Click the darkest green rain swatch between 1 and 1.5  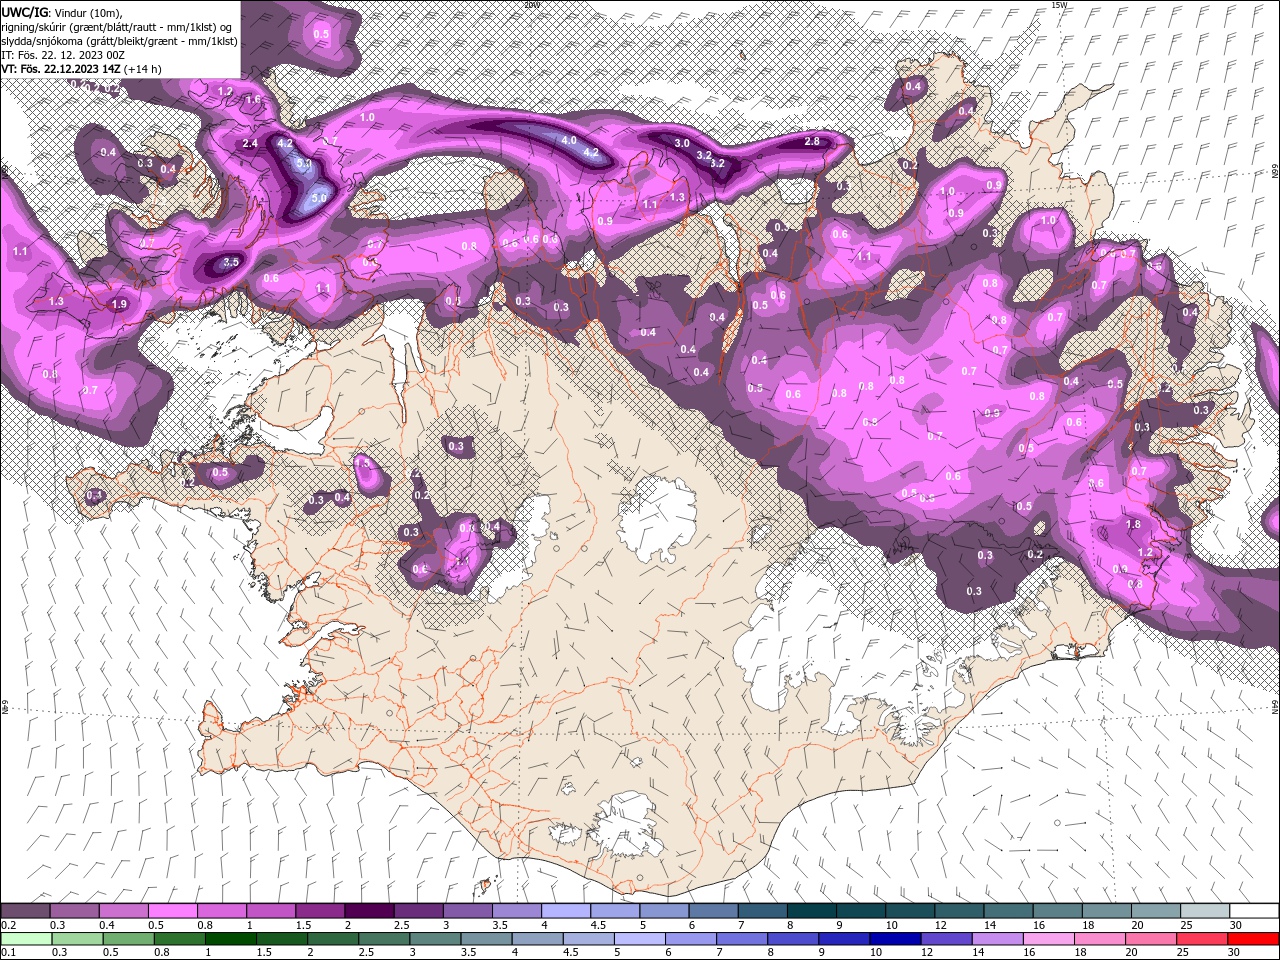pyautogui.click(x=231, y=938)
